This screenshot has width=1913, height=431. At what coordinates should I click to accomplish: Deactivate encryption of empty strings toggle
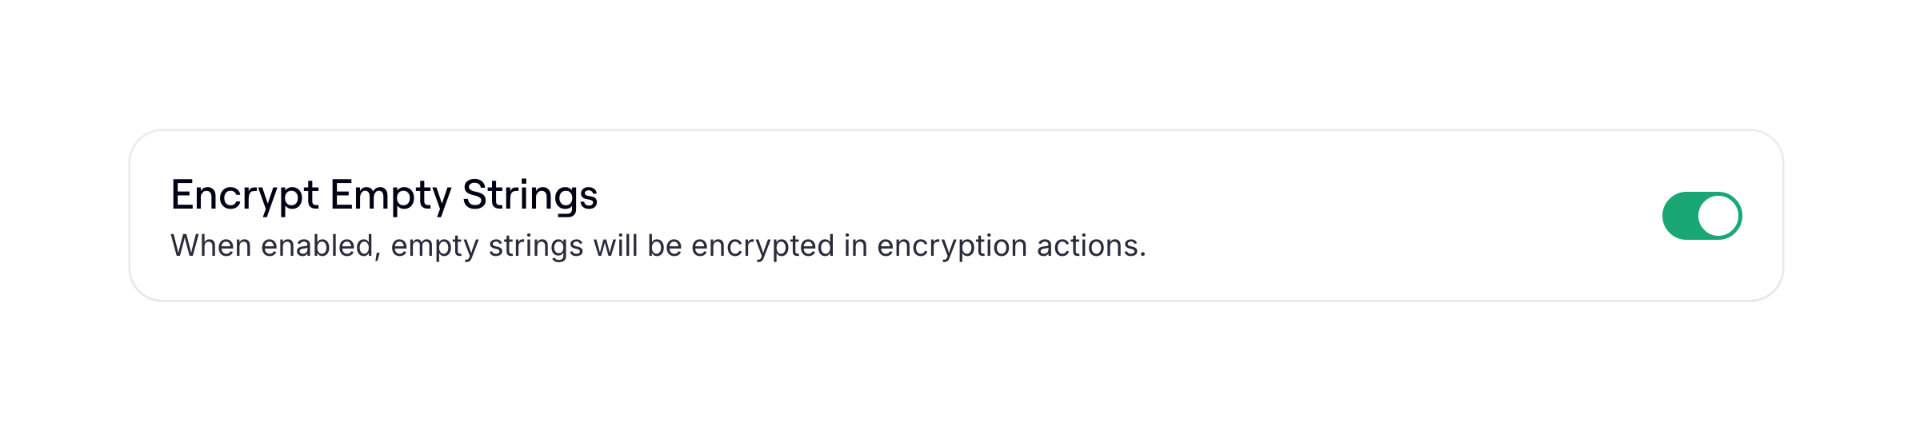(x=1701, y=216)
